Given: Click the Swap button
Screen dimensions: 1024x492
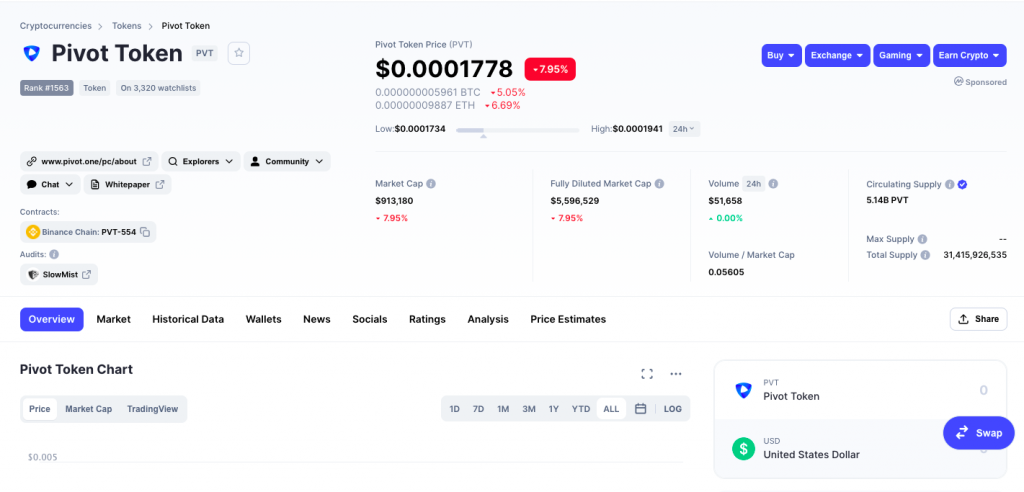Looking at the screenshot, I should (x=978, y=433).
